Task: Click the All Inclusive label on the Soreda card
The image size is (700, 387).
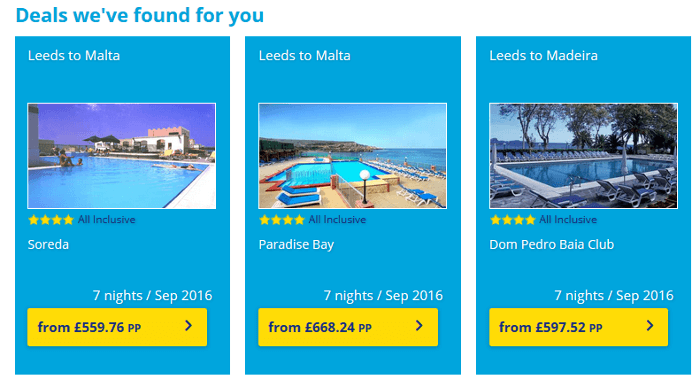Action: pos(107,220)
